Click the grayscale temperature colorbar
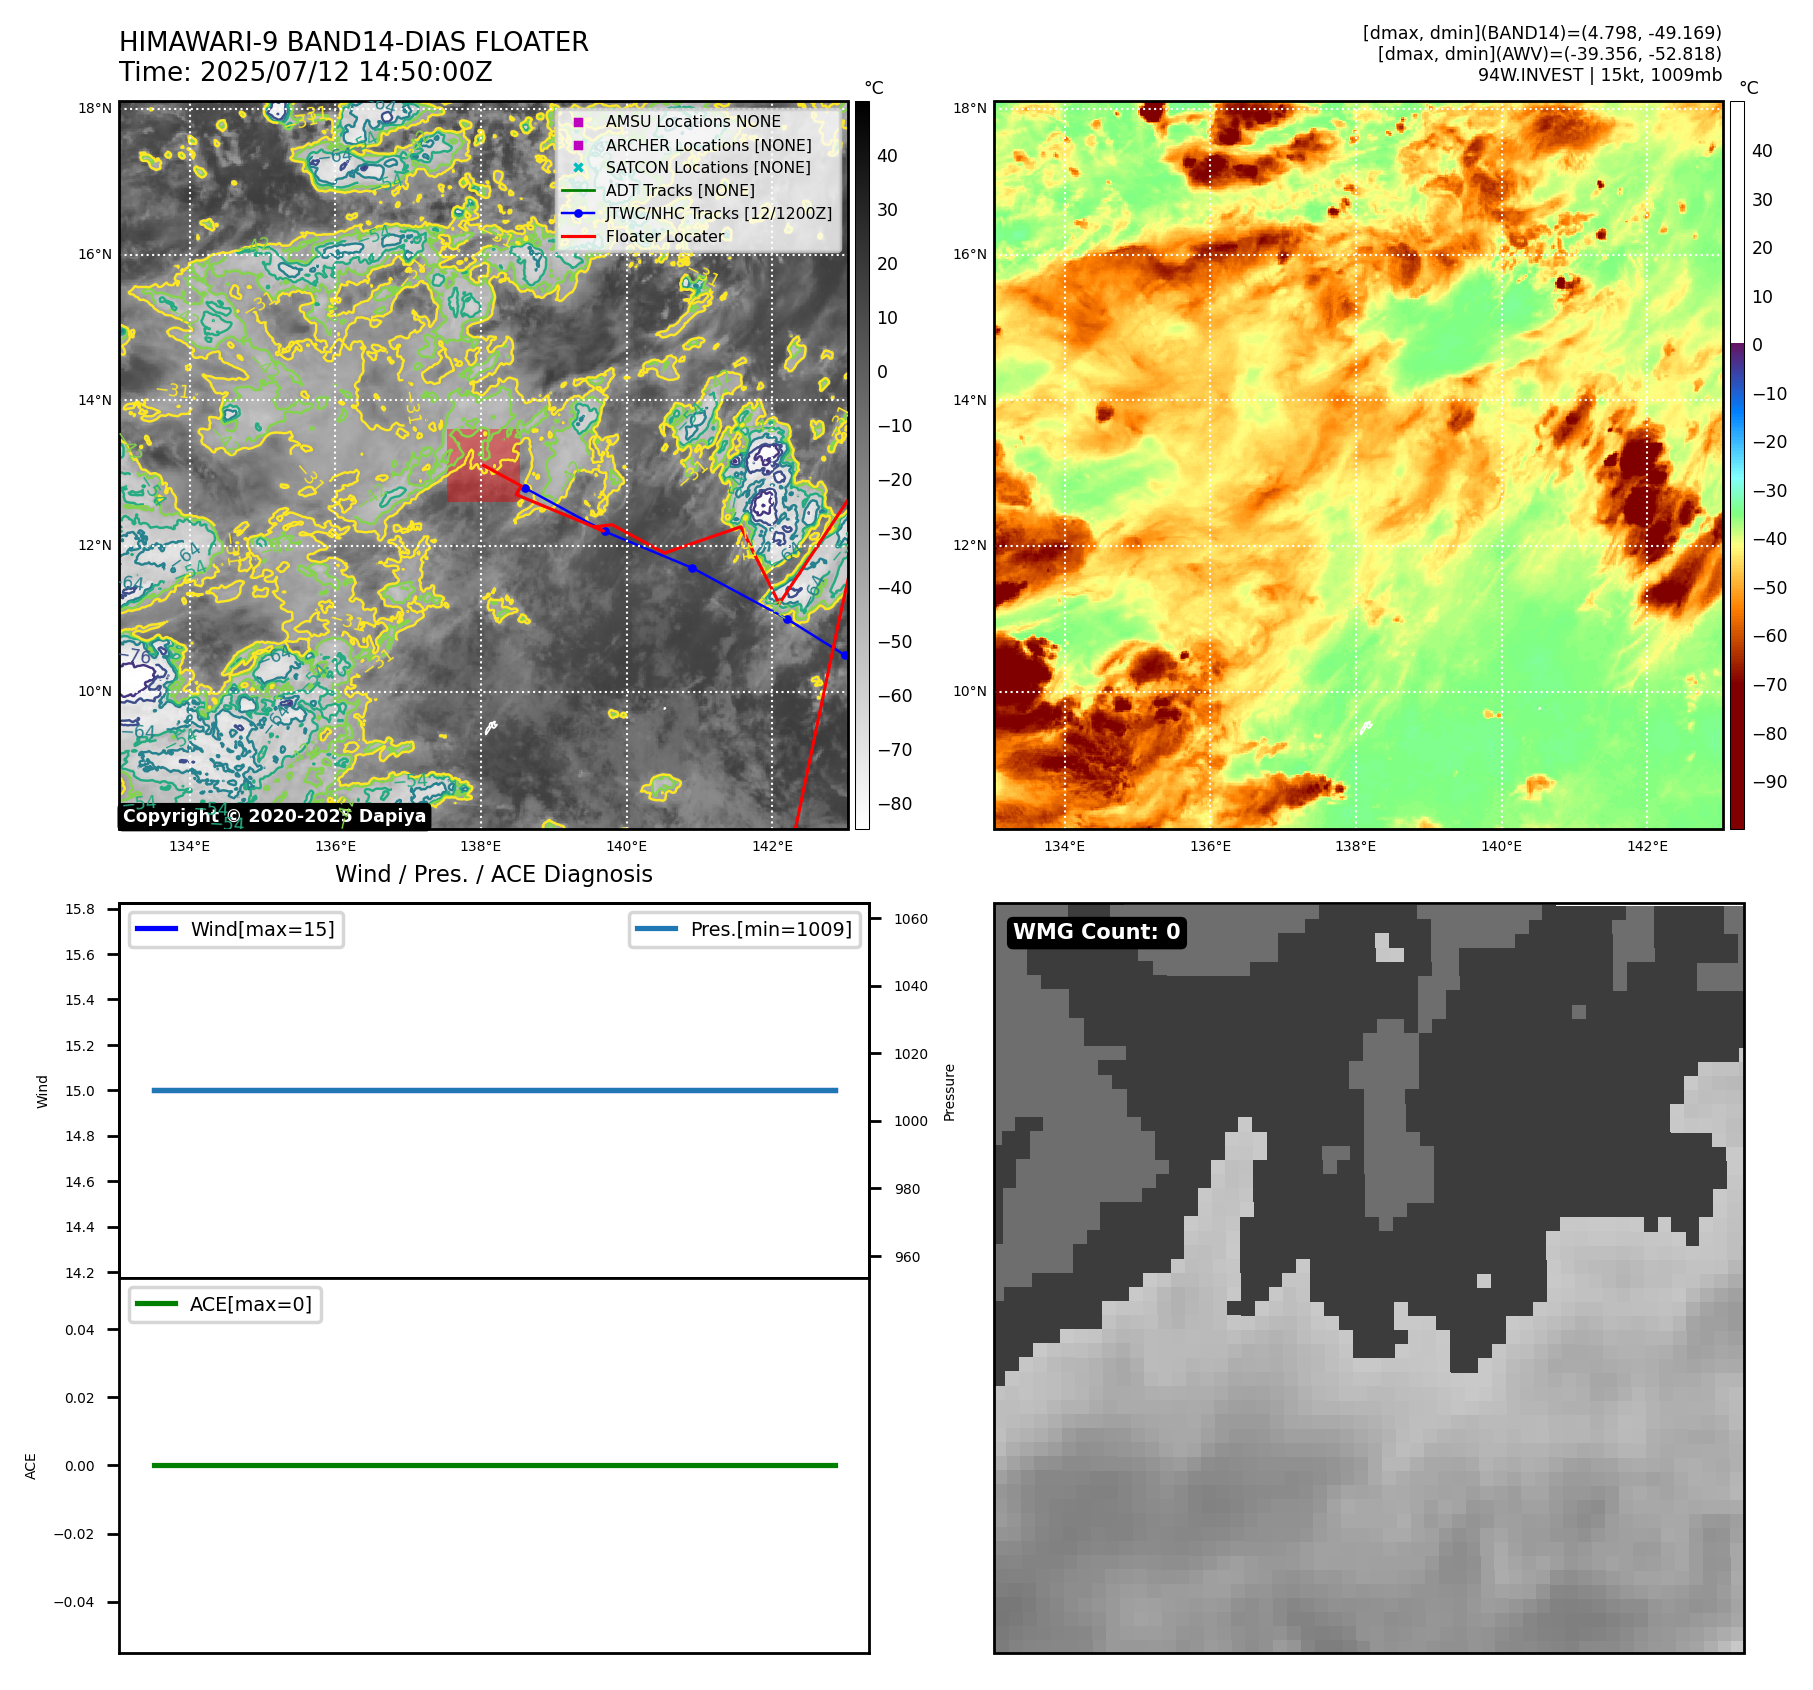1813x1690 pixels. coord(862,465)
